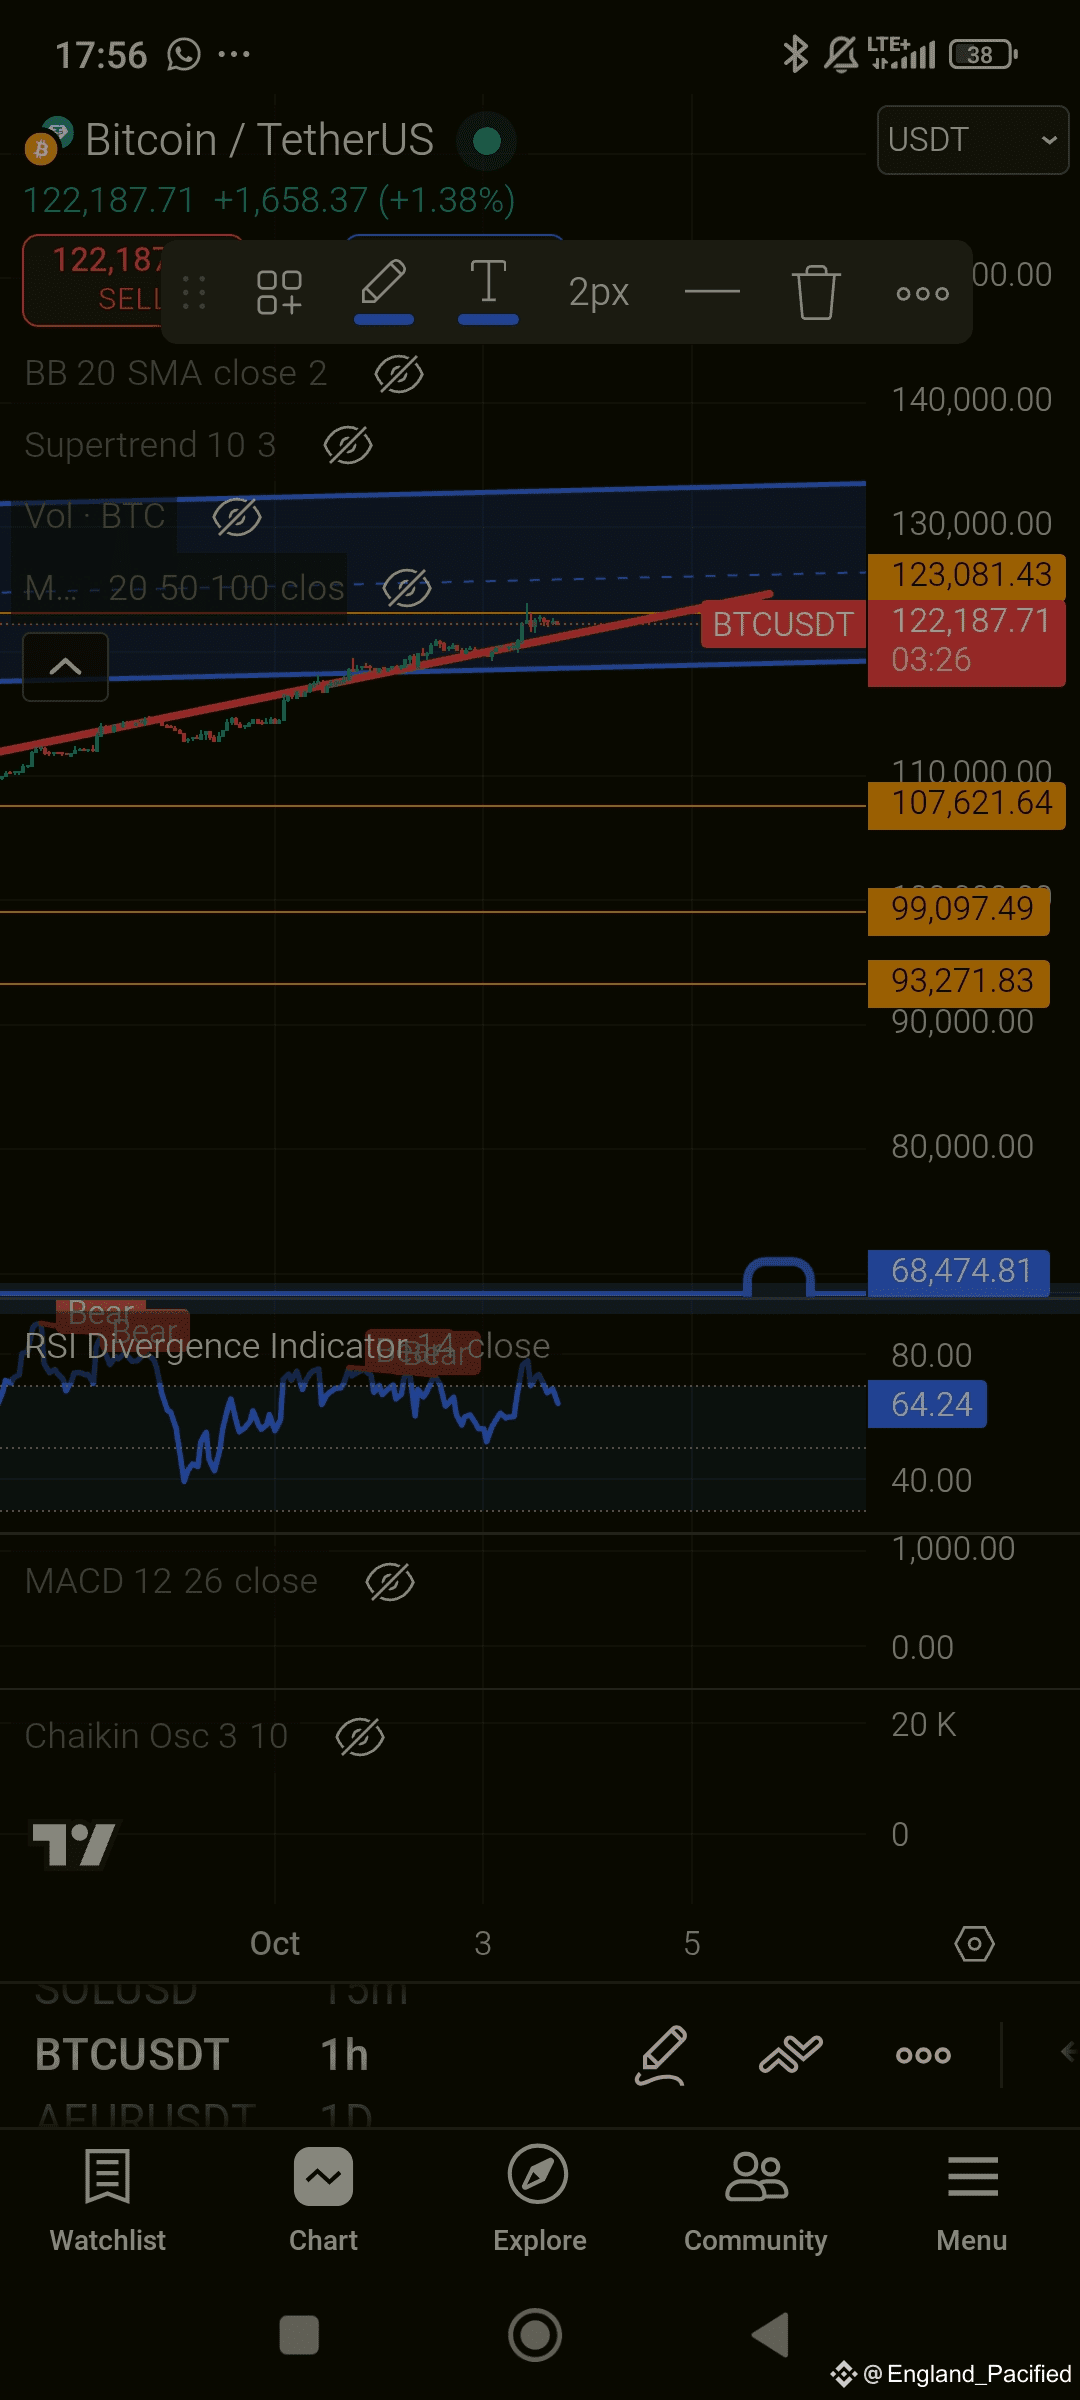Tap Android recent apps square button
Viewport: 1080px width, 2400px height.
click(x=299, y=2336)
